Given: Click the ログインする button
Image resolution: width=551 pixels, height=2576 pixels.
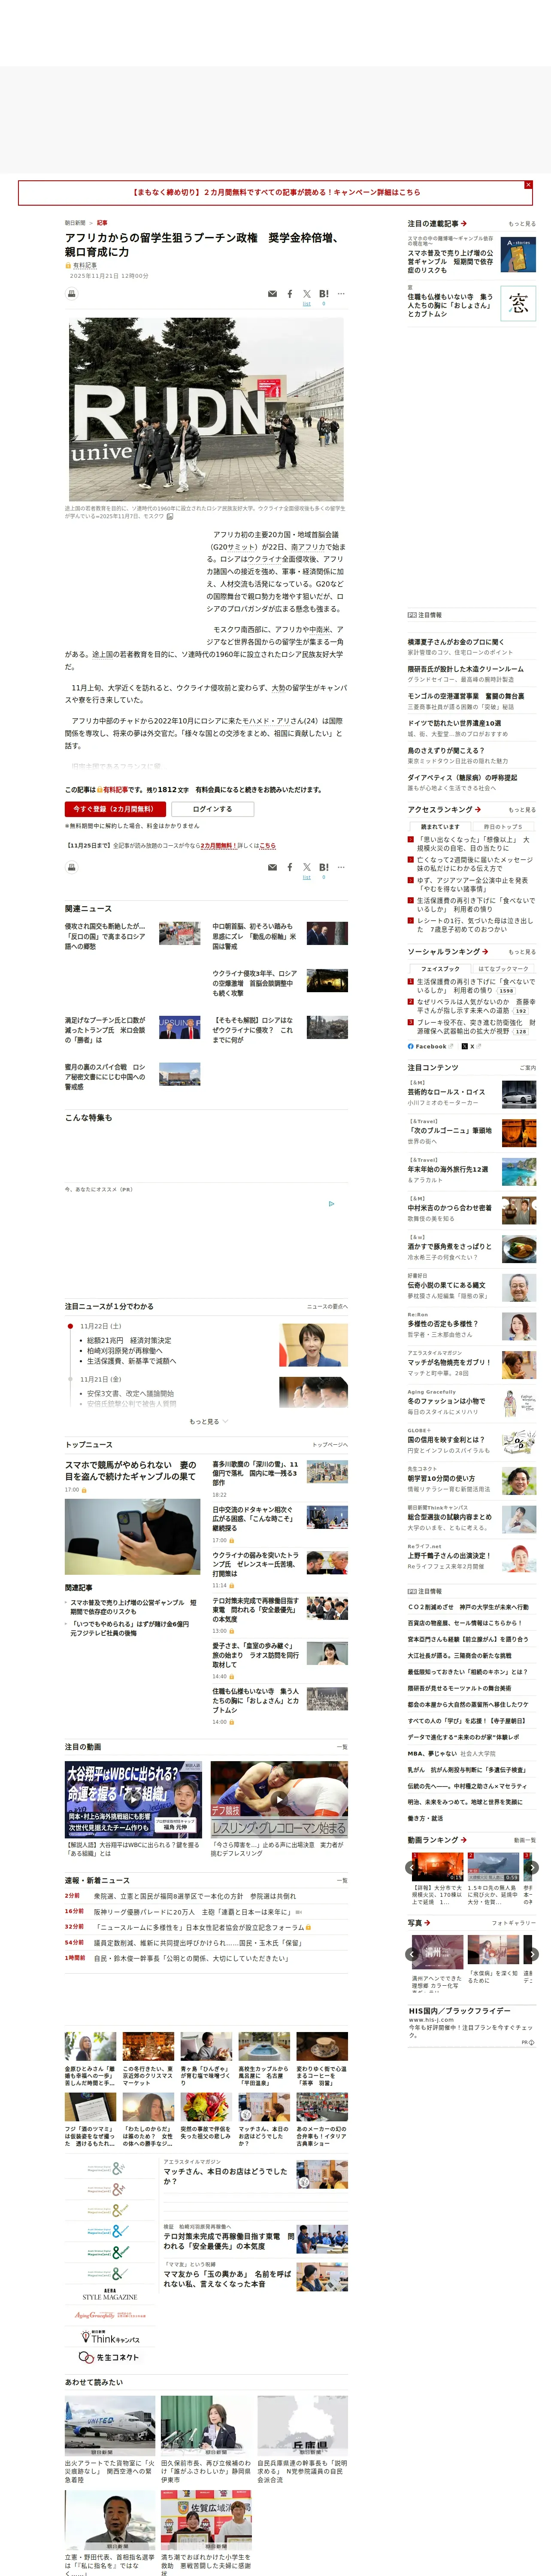Looking at the screenshot, I should point(212,809).
